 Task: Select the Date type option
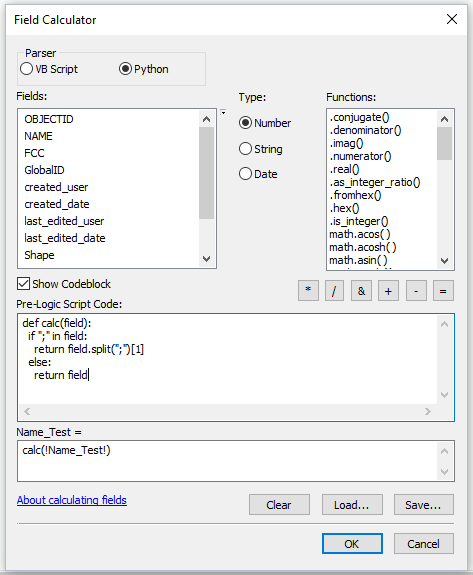coord(258,174)
